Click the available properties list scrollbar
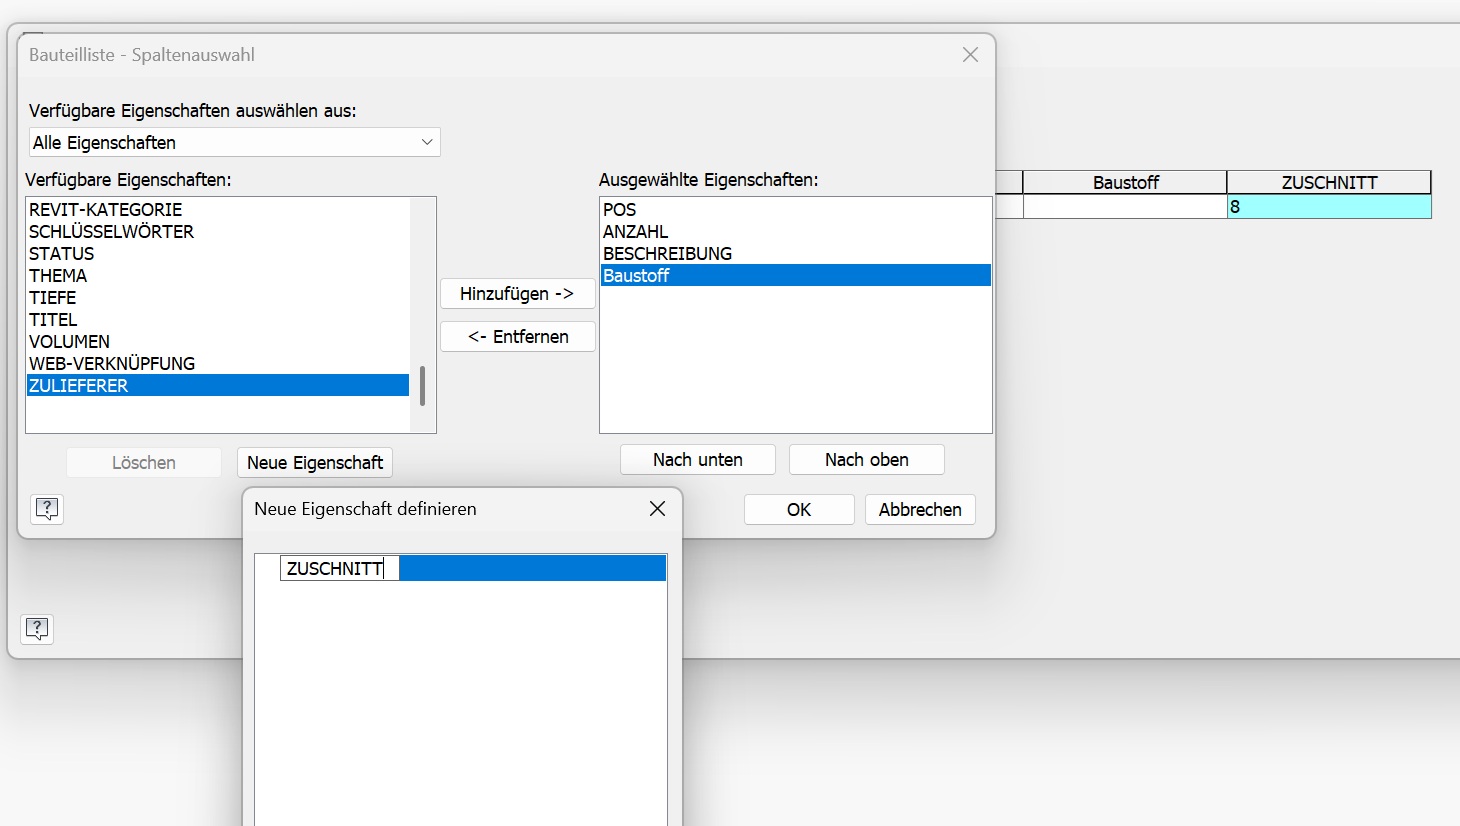1460x826 pixels. point(423,386)
